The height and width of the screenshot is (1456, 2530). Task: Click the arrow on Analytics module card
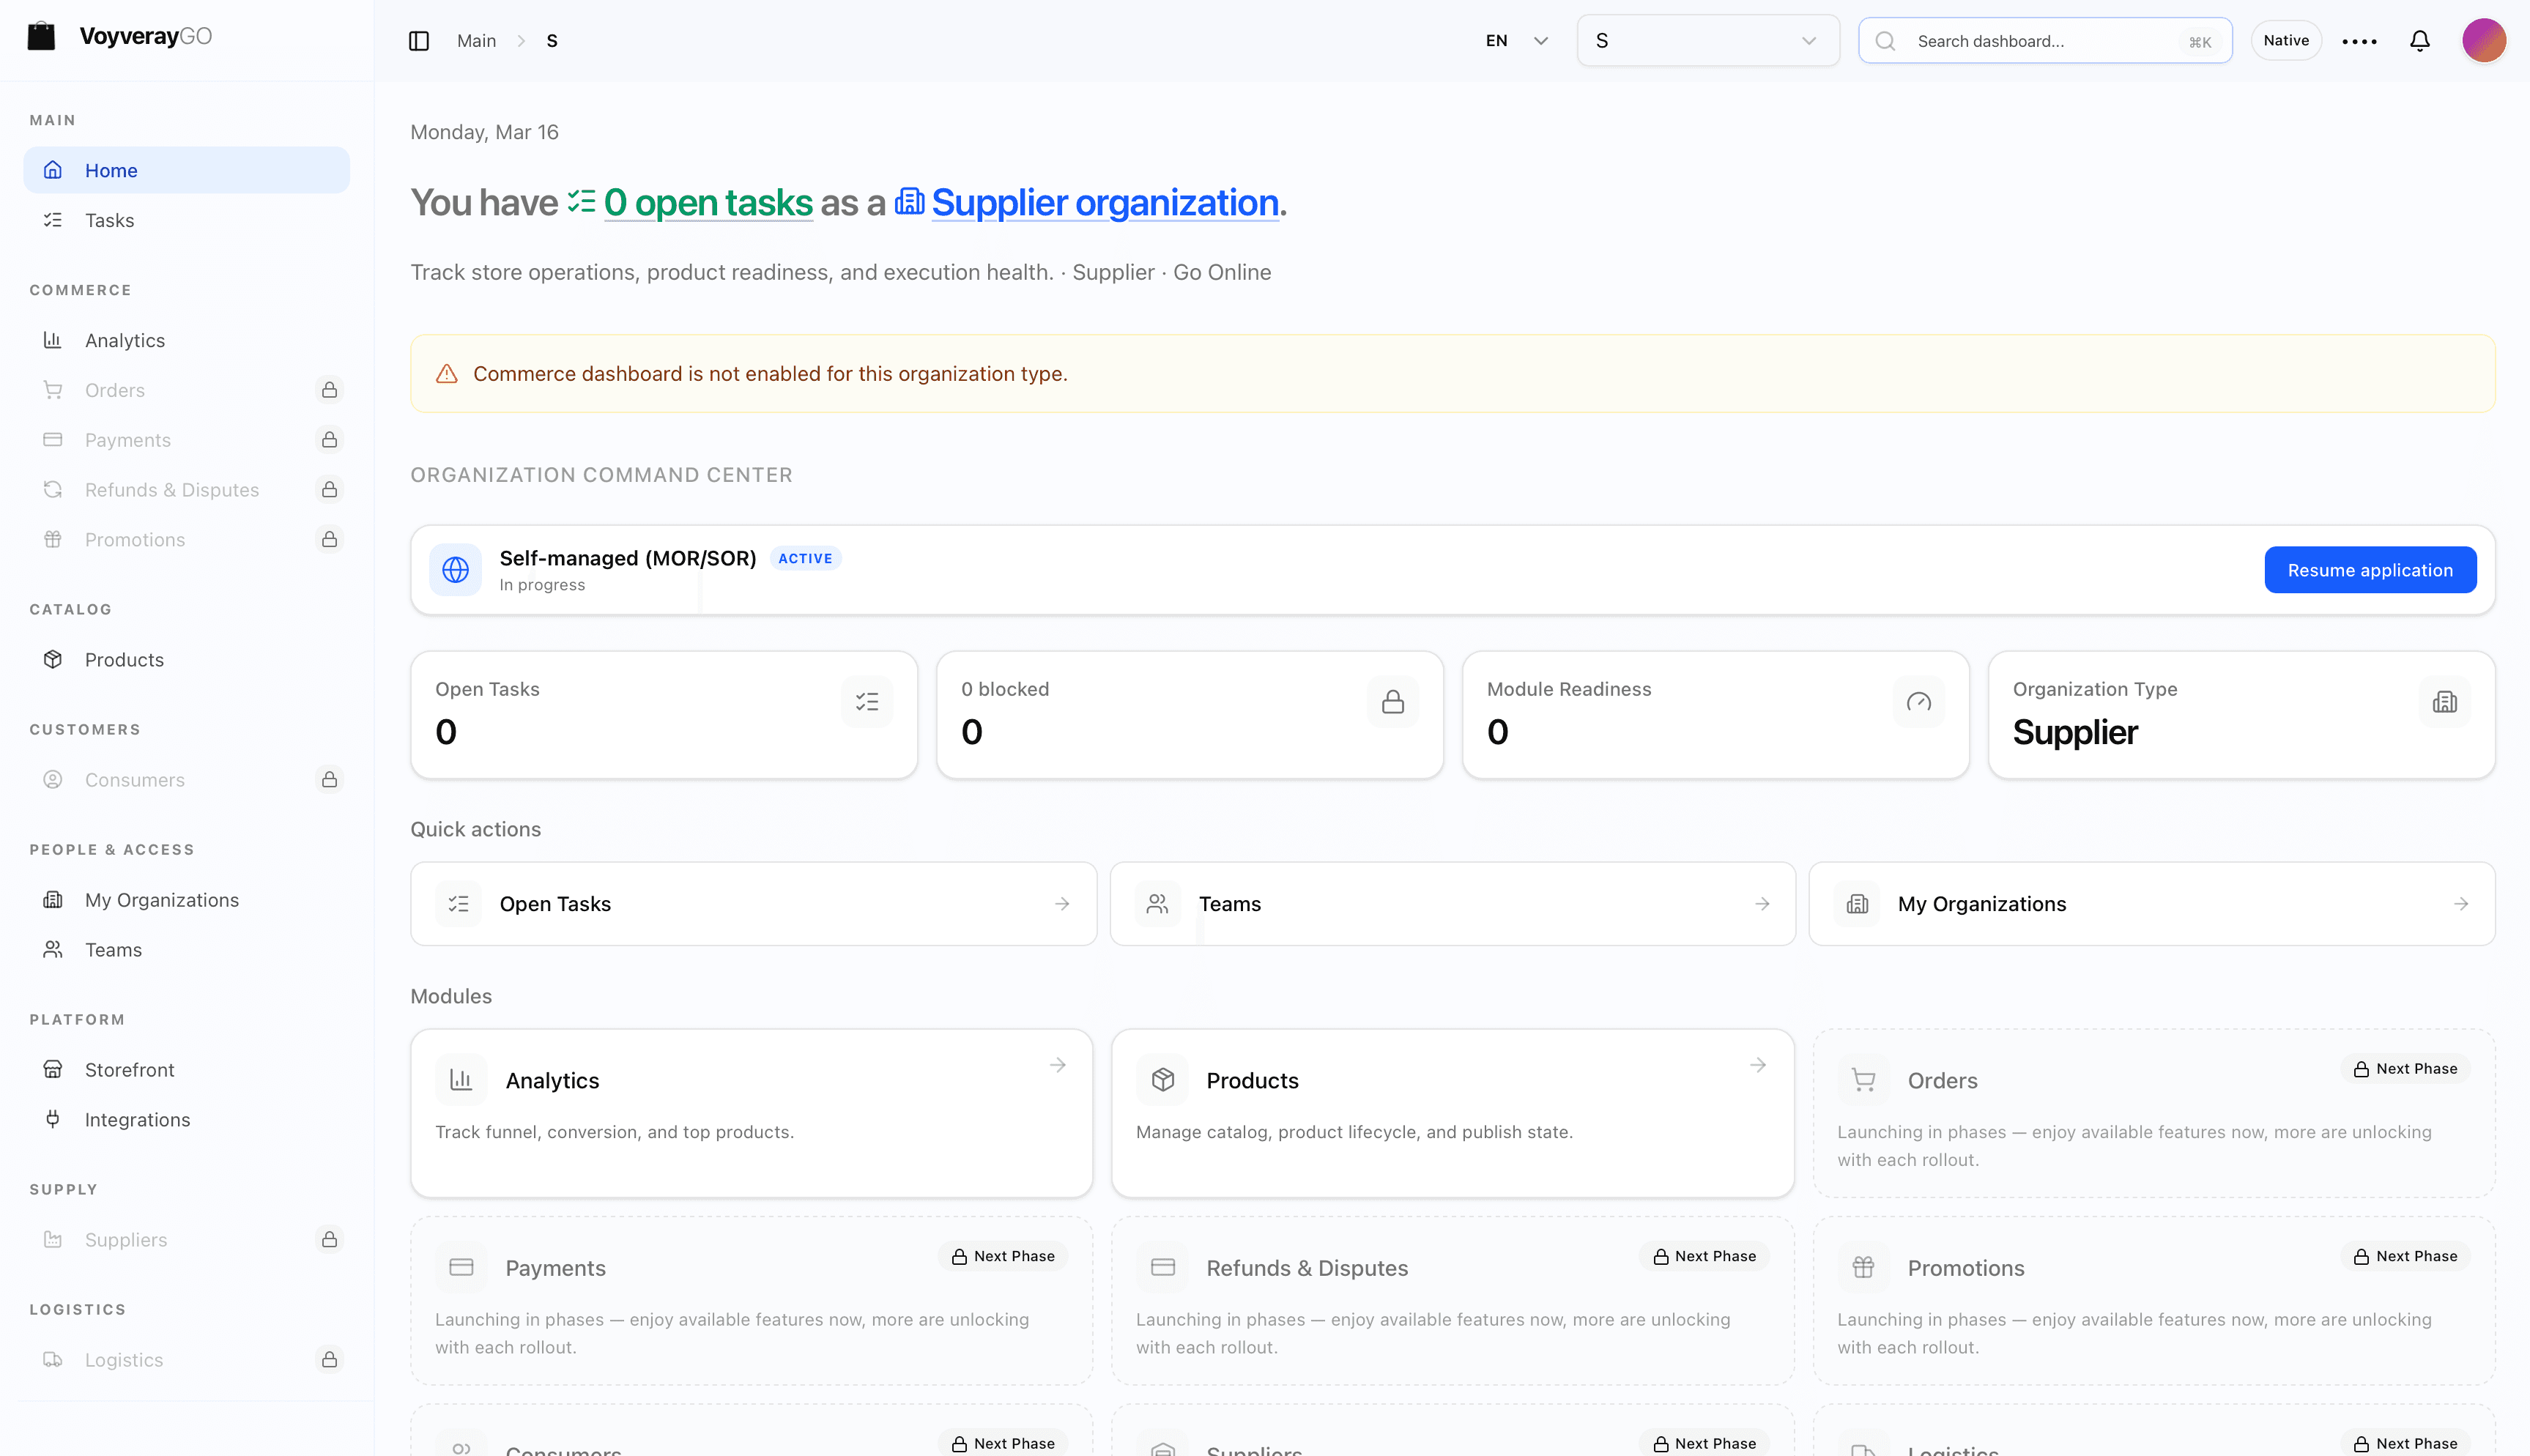coord(1057,1066)
